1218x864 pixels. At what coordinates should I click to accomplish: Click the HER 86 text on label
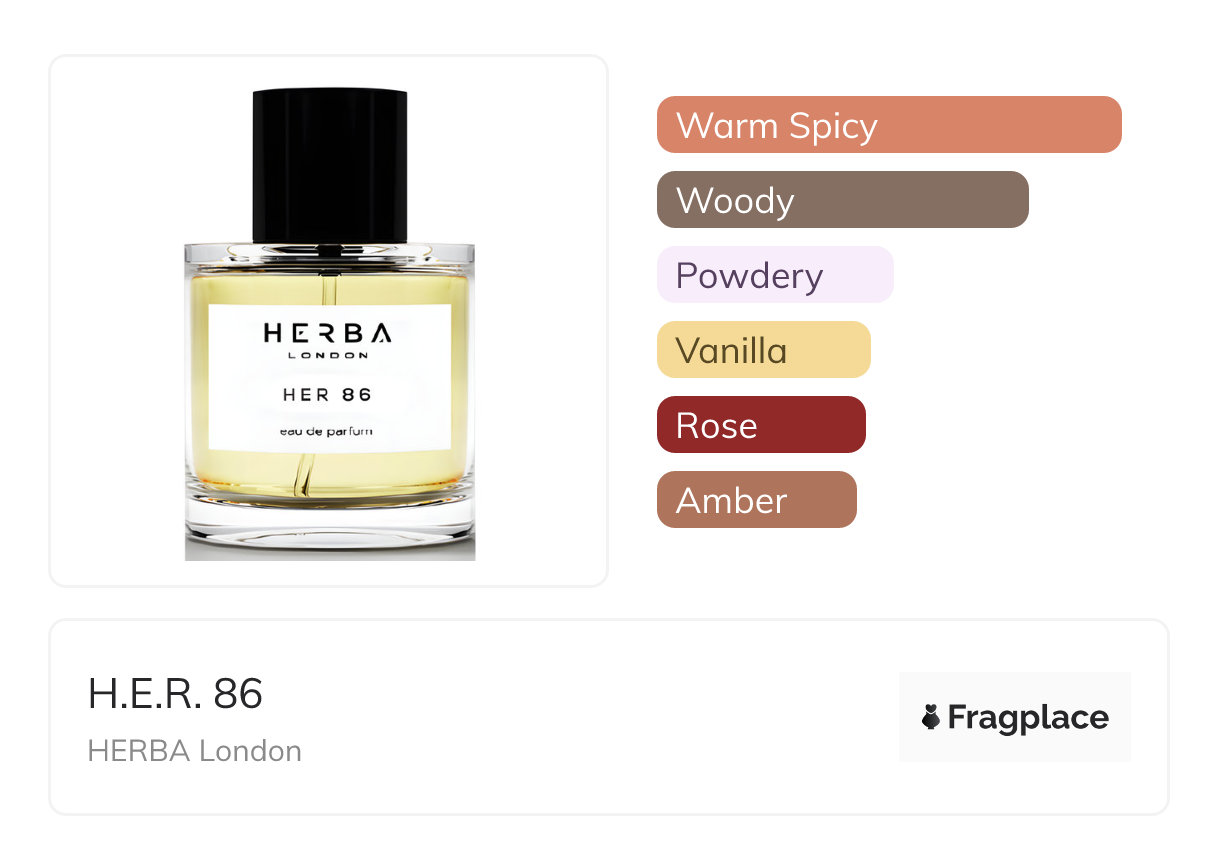point(327,394)
